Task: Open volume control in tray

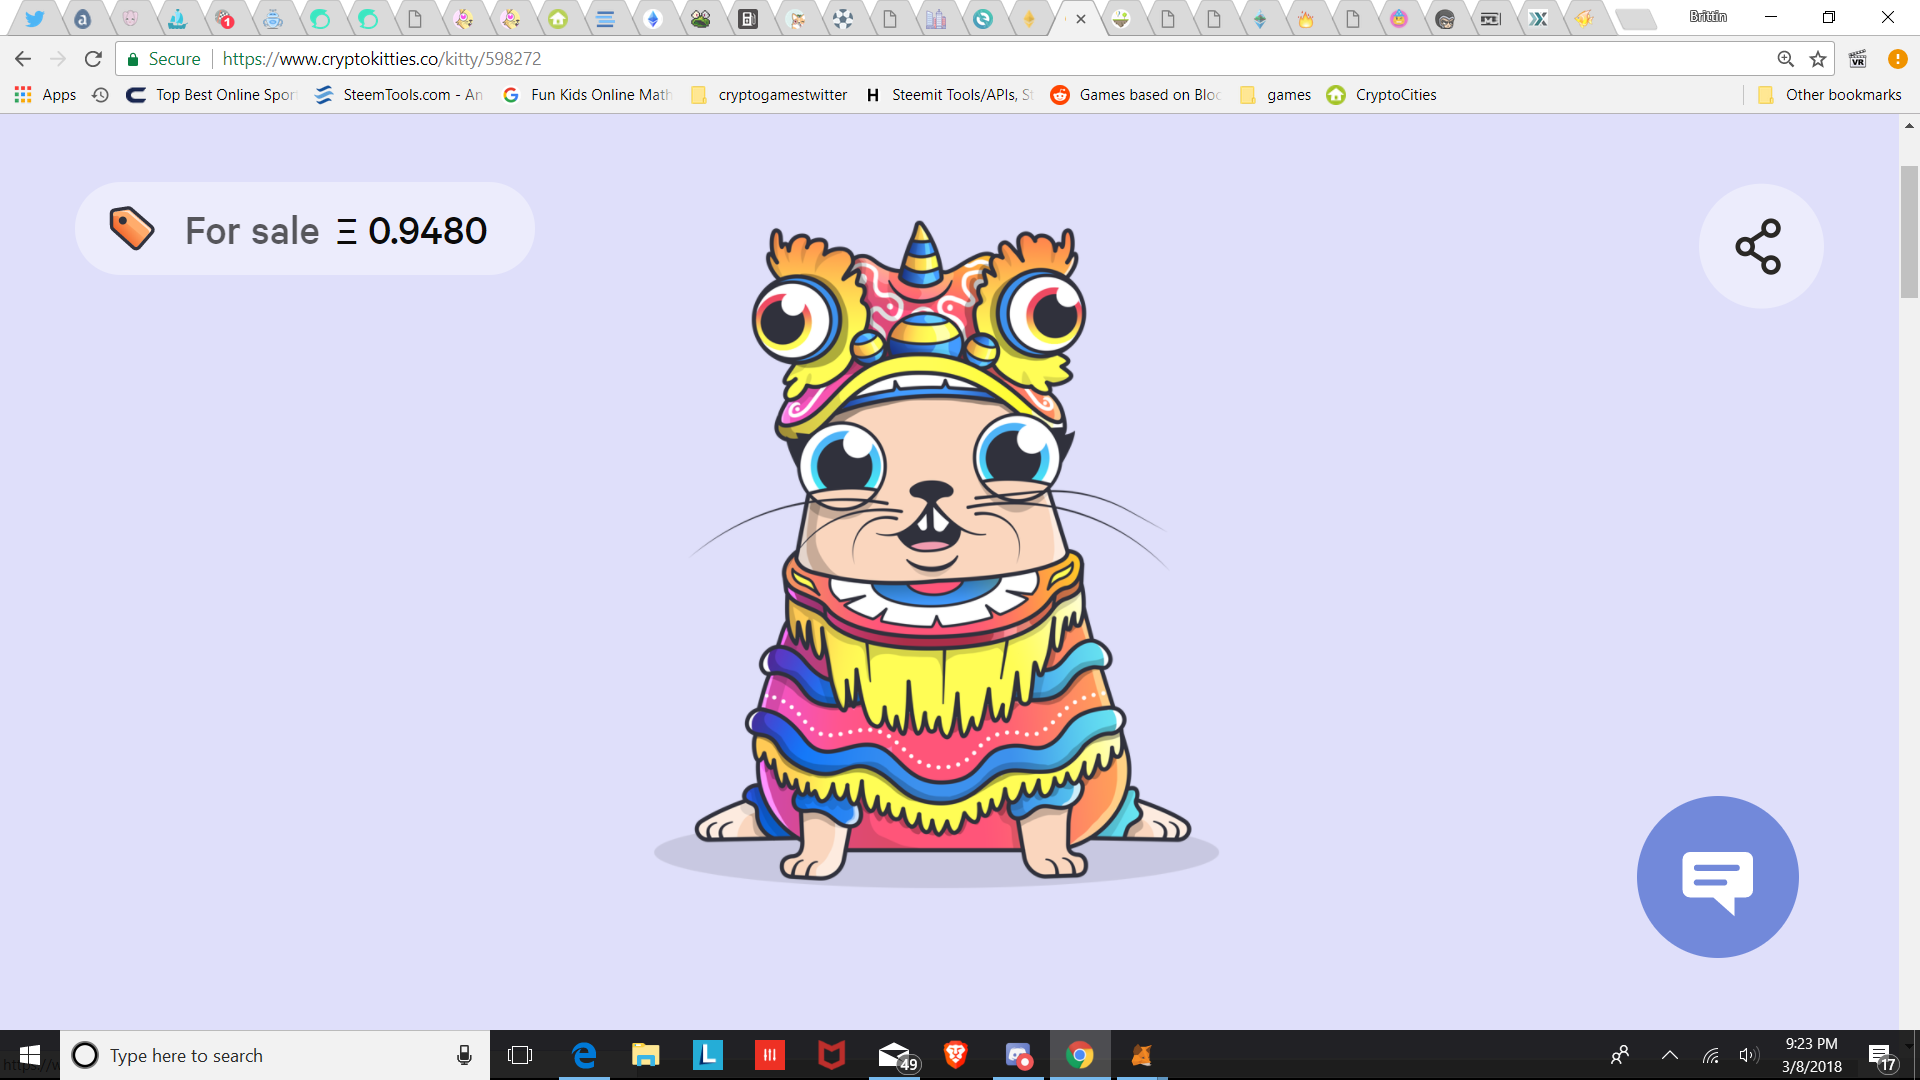Action: click(1748, 1055)
